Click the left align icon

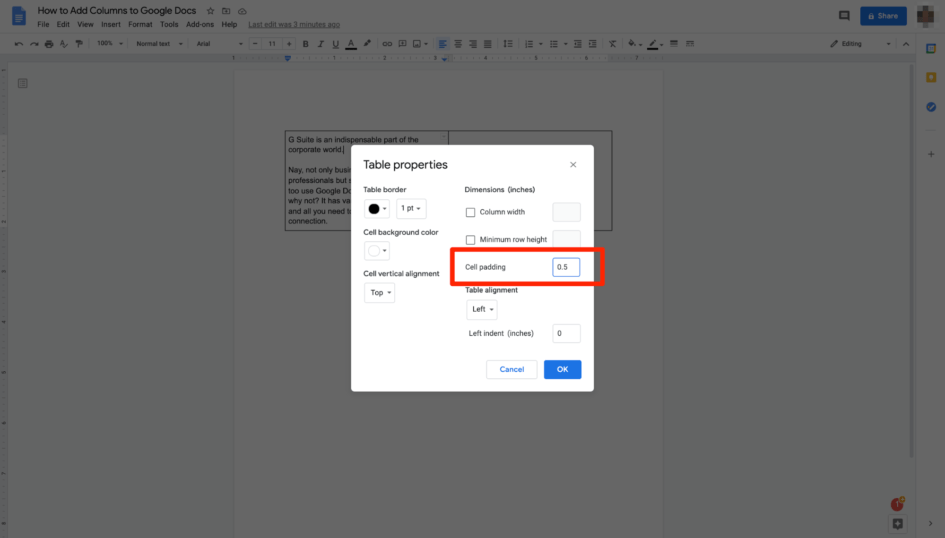pyautogui.click(x=442, y=44)
